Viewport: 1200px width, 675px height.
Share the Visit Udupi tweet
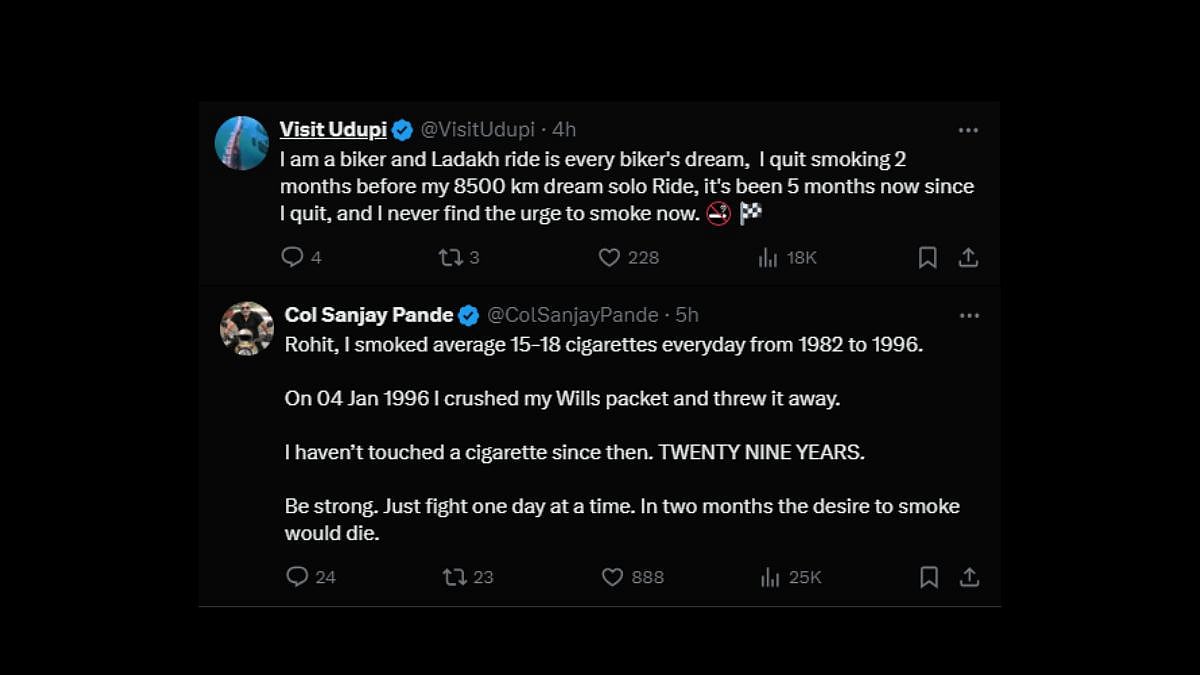pos(968,257)
